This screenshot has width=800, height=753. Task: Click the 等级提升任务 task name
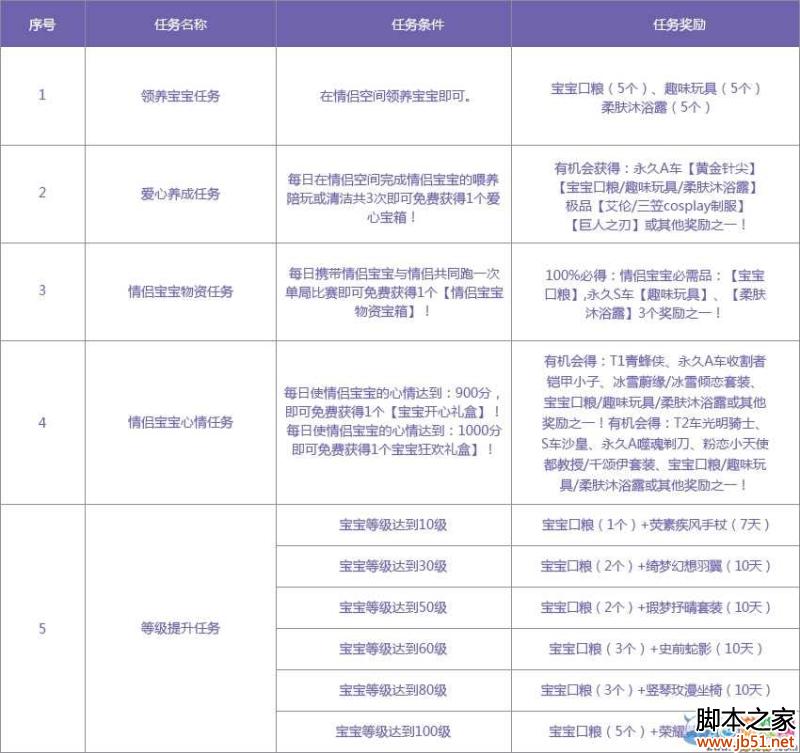pos(180,629)
